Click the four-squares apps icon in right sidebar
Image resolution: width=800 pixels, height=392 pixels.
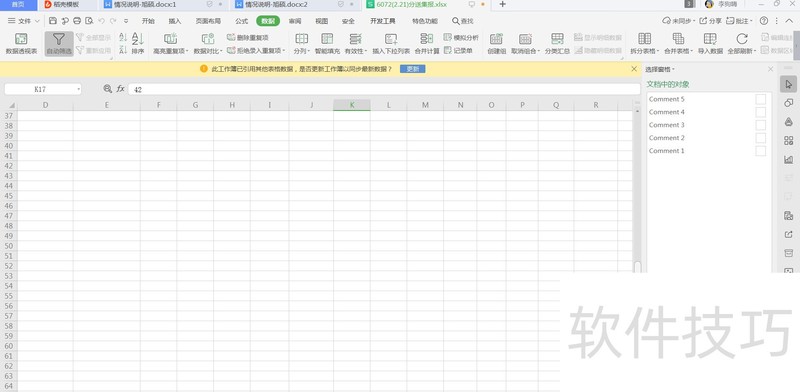[789, 141]
